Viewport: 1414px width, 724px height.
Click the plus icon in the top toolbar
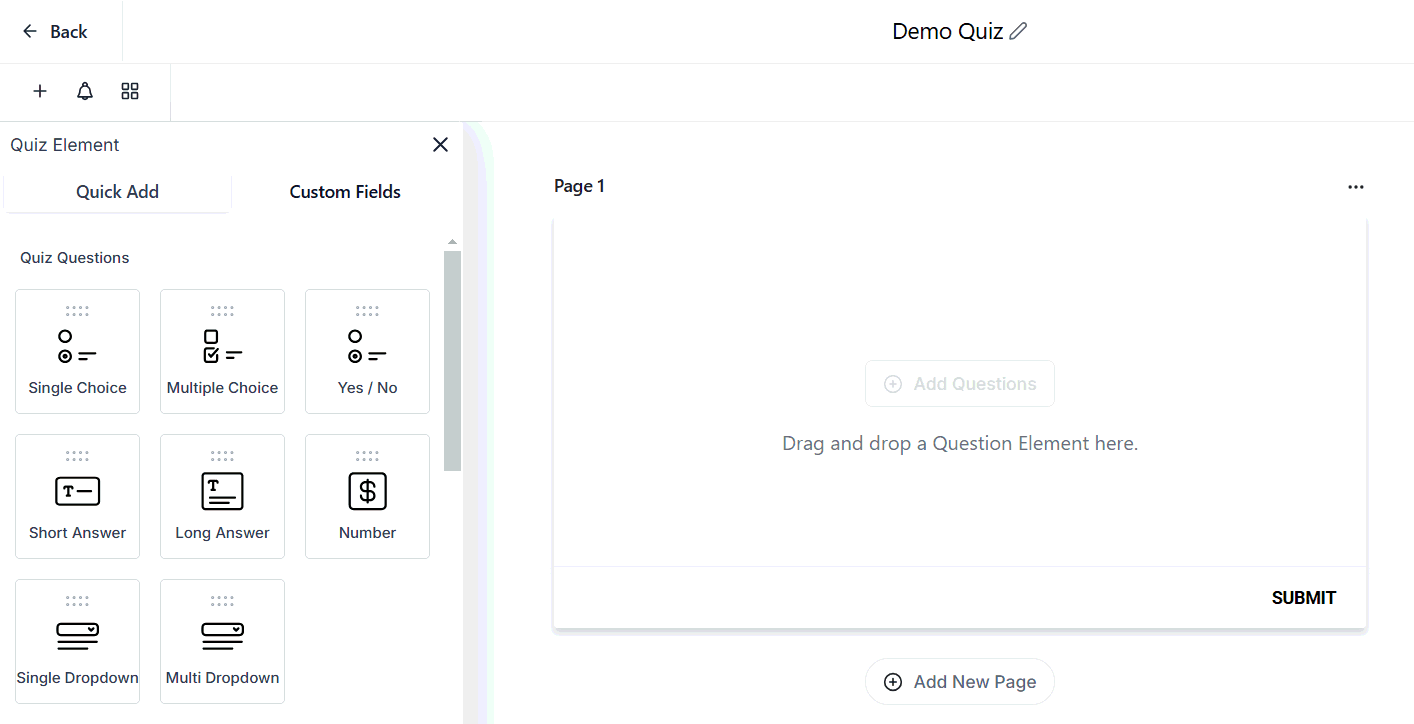[x=40, y=92]
